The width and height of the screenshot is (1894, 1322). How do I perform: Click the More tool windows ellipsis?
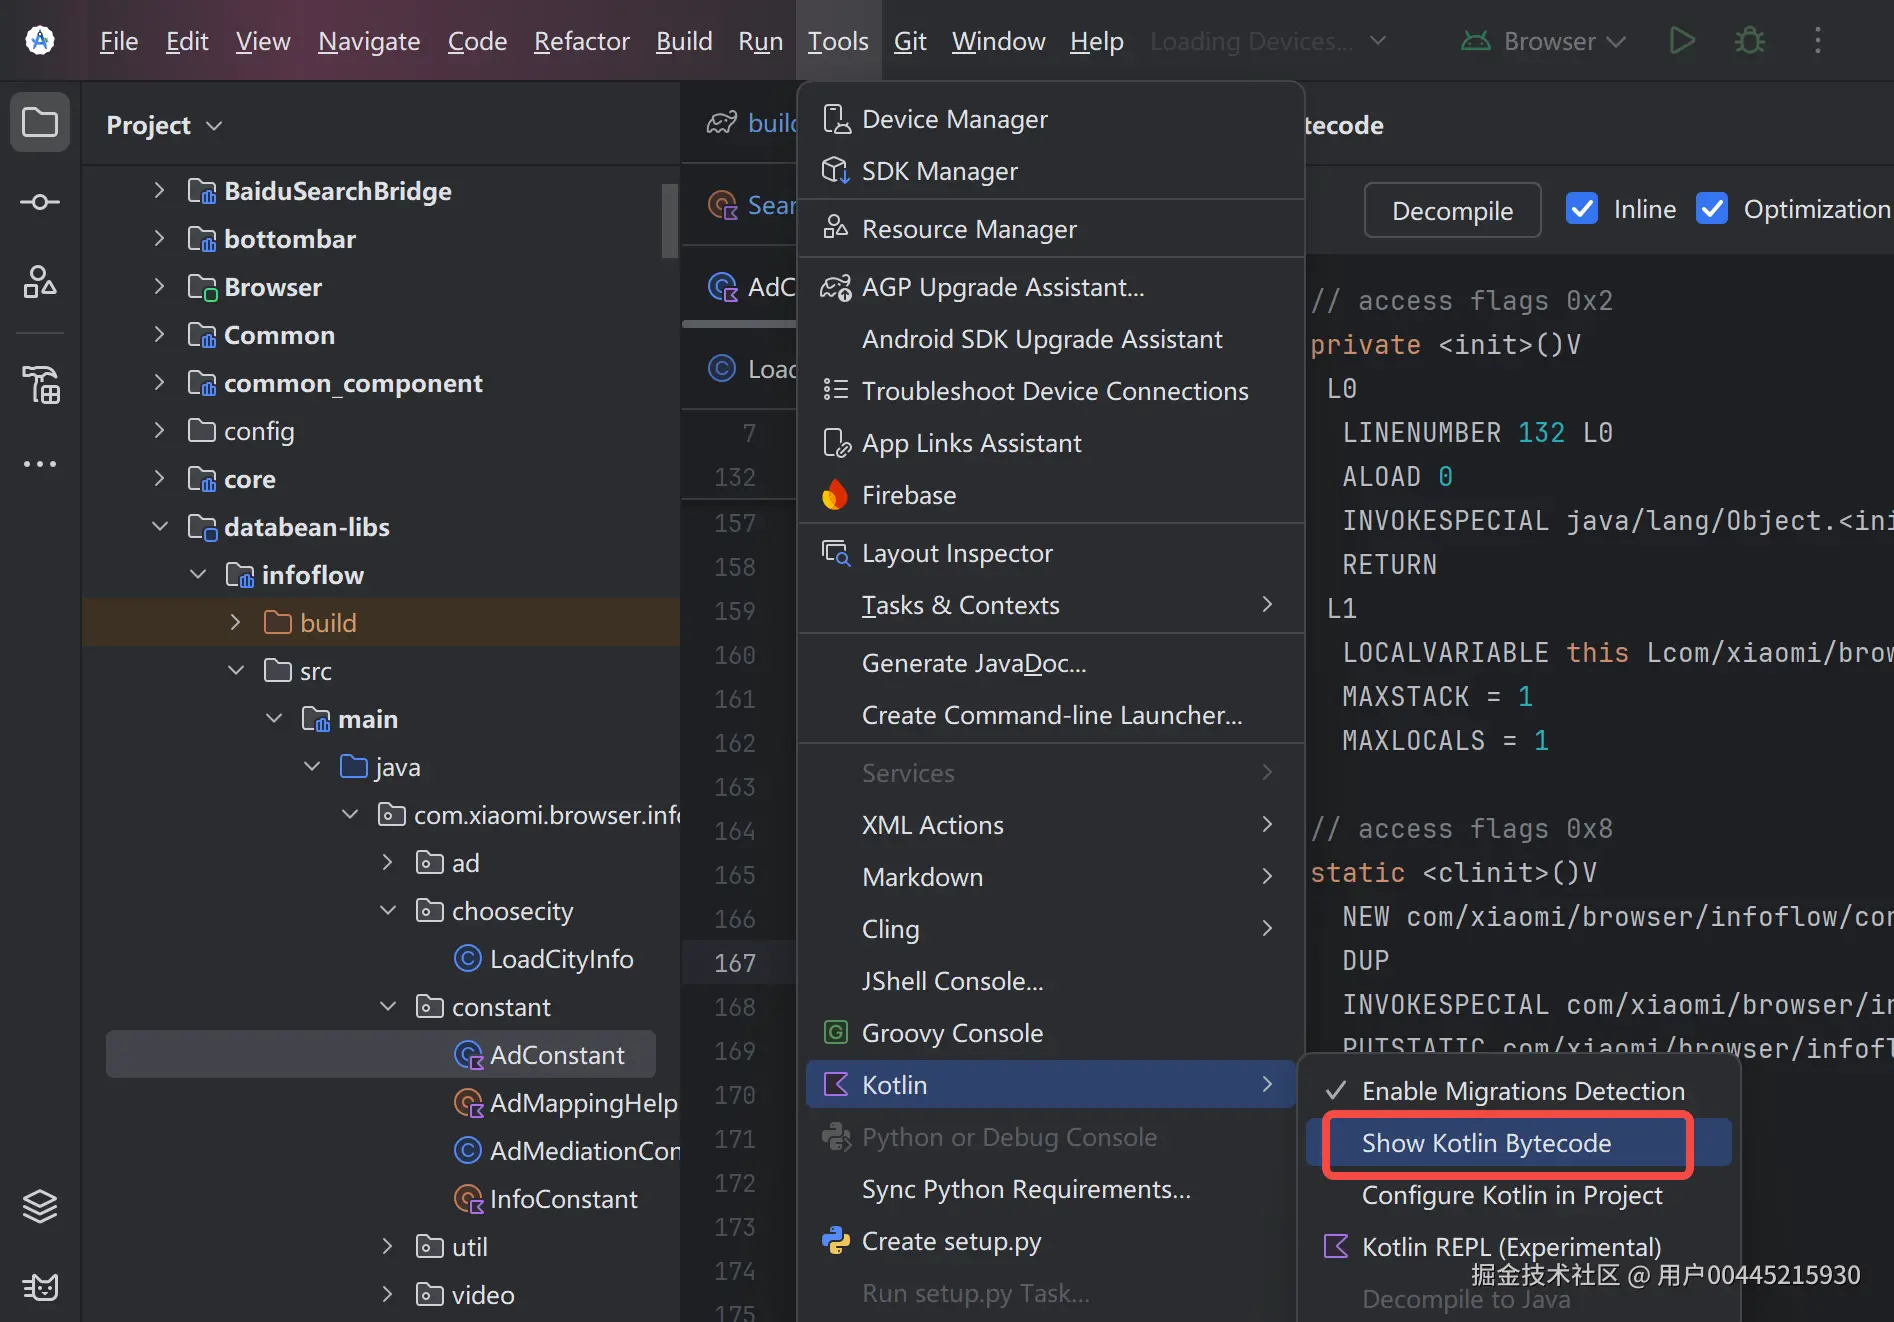click(x=40, y=464)
